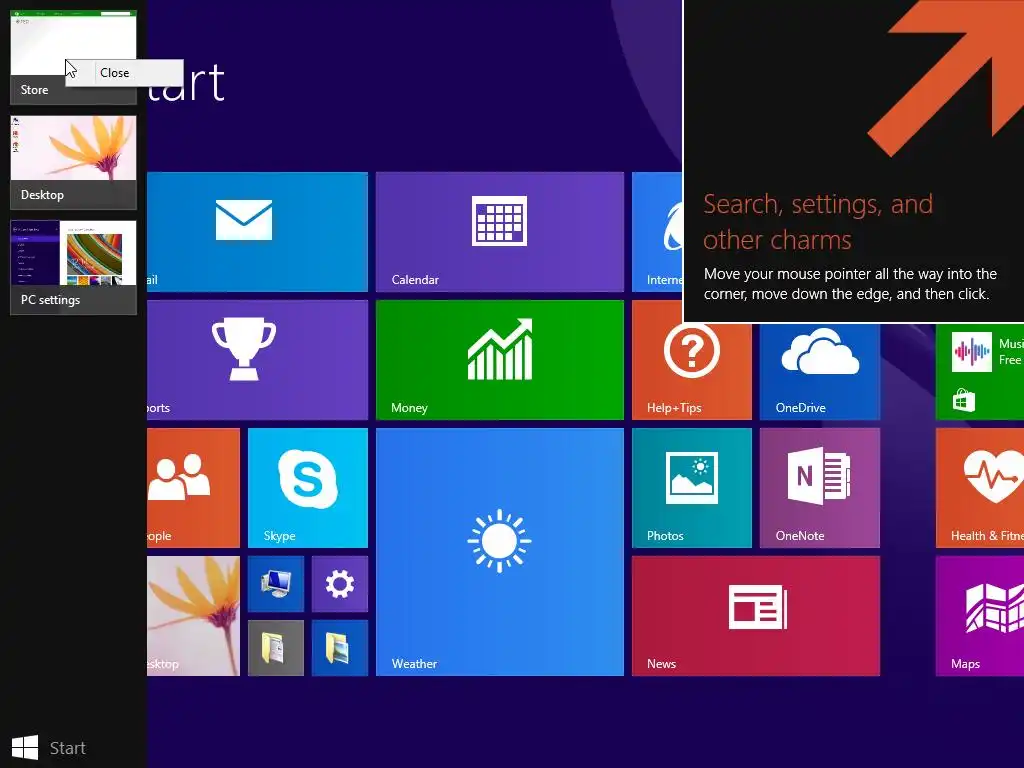Switch to the PC settings thumbnail
This screenshot has width=1024, height=768.
(x=73, y=268)
